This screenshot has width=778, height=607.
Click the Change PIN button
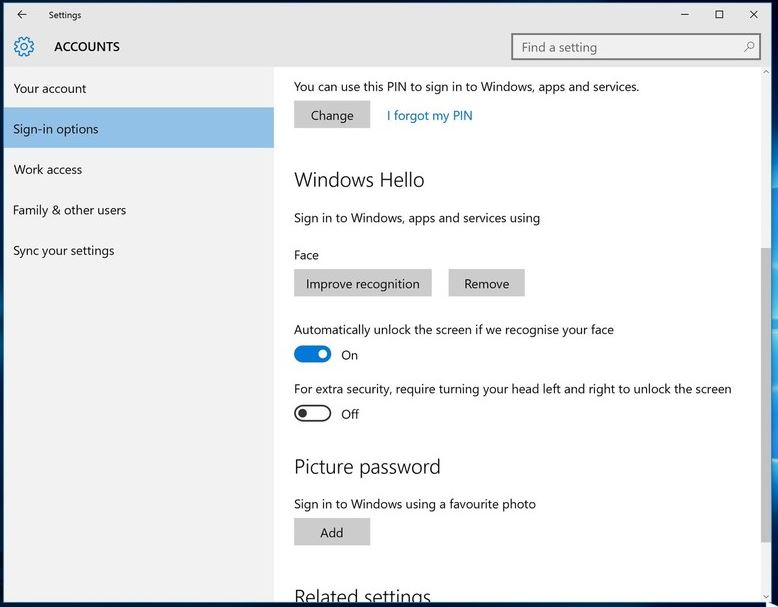coord(332,115)
